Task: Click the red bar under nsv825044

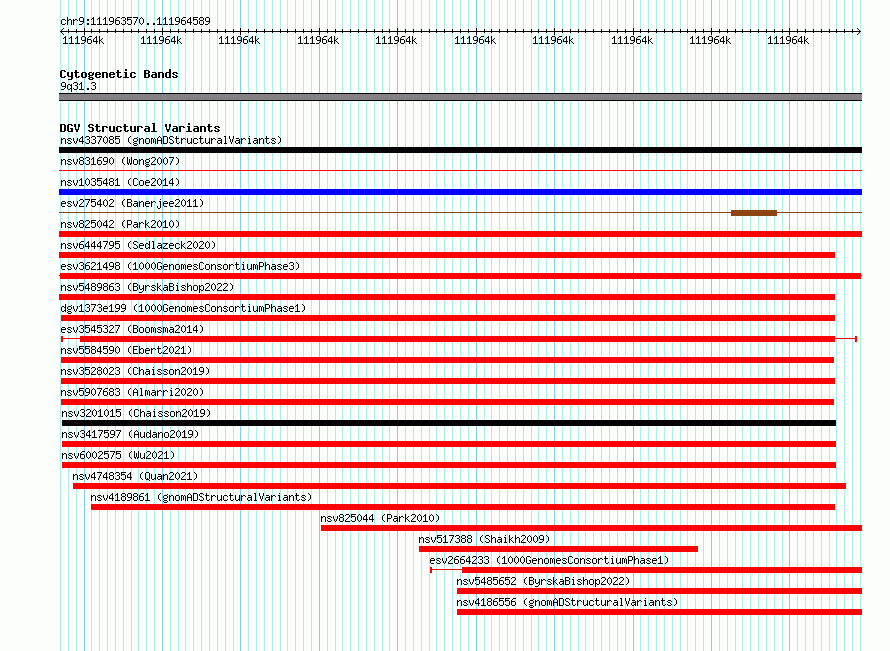Action: coord(591,528)
